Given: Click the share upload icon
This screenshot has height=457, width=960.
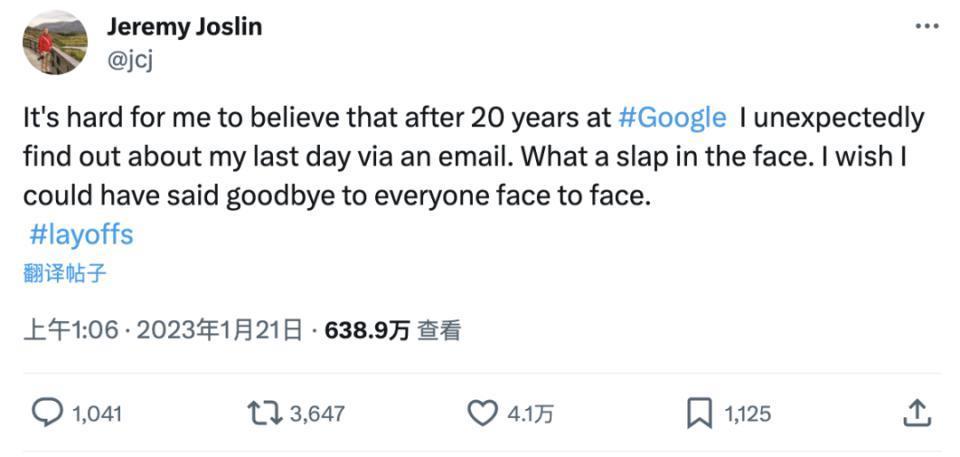Looking at the screenshot, I should tap(918, 413).
